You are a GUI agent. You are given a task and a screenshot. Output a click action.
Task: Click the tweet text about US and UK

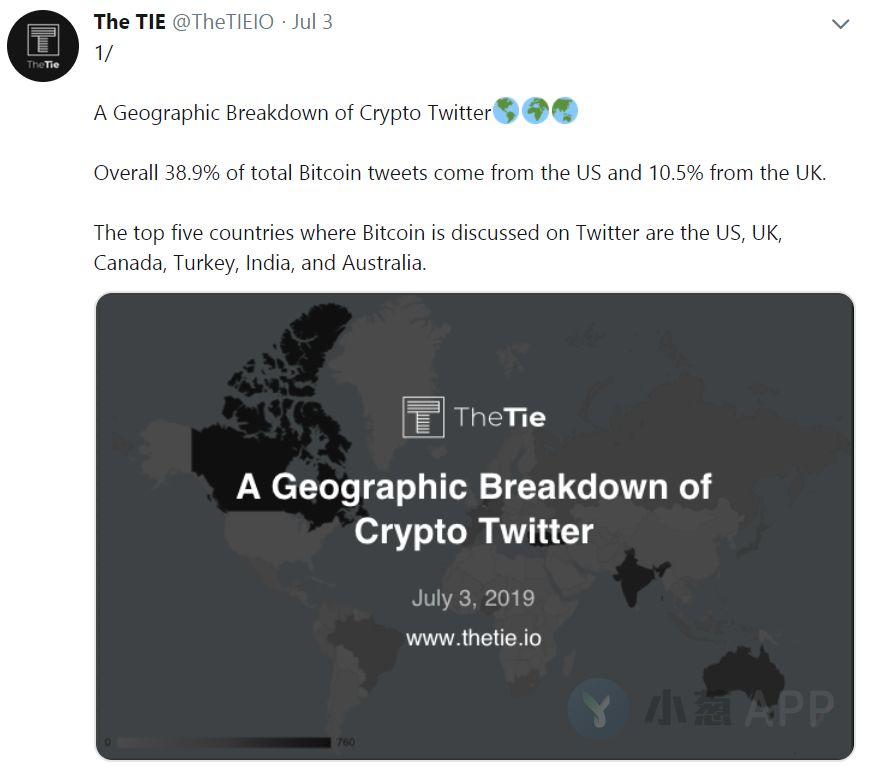pyautogui.click(x=460, y=173)
